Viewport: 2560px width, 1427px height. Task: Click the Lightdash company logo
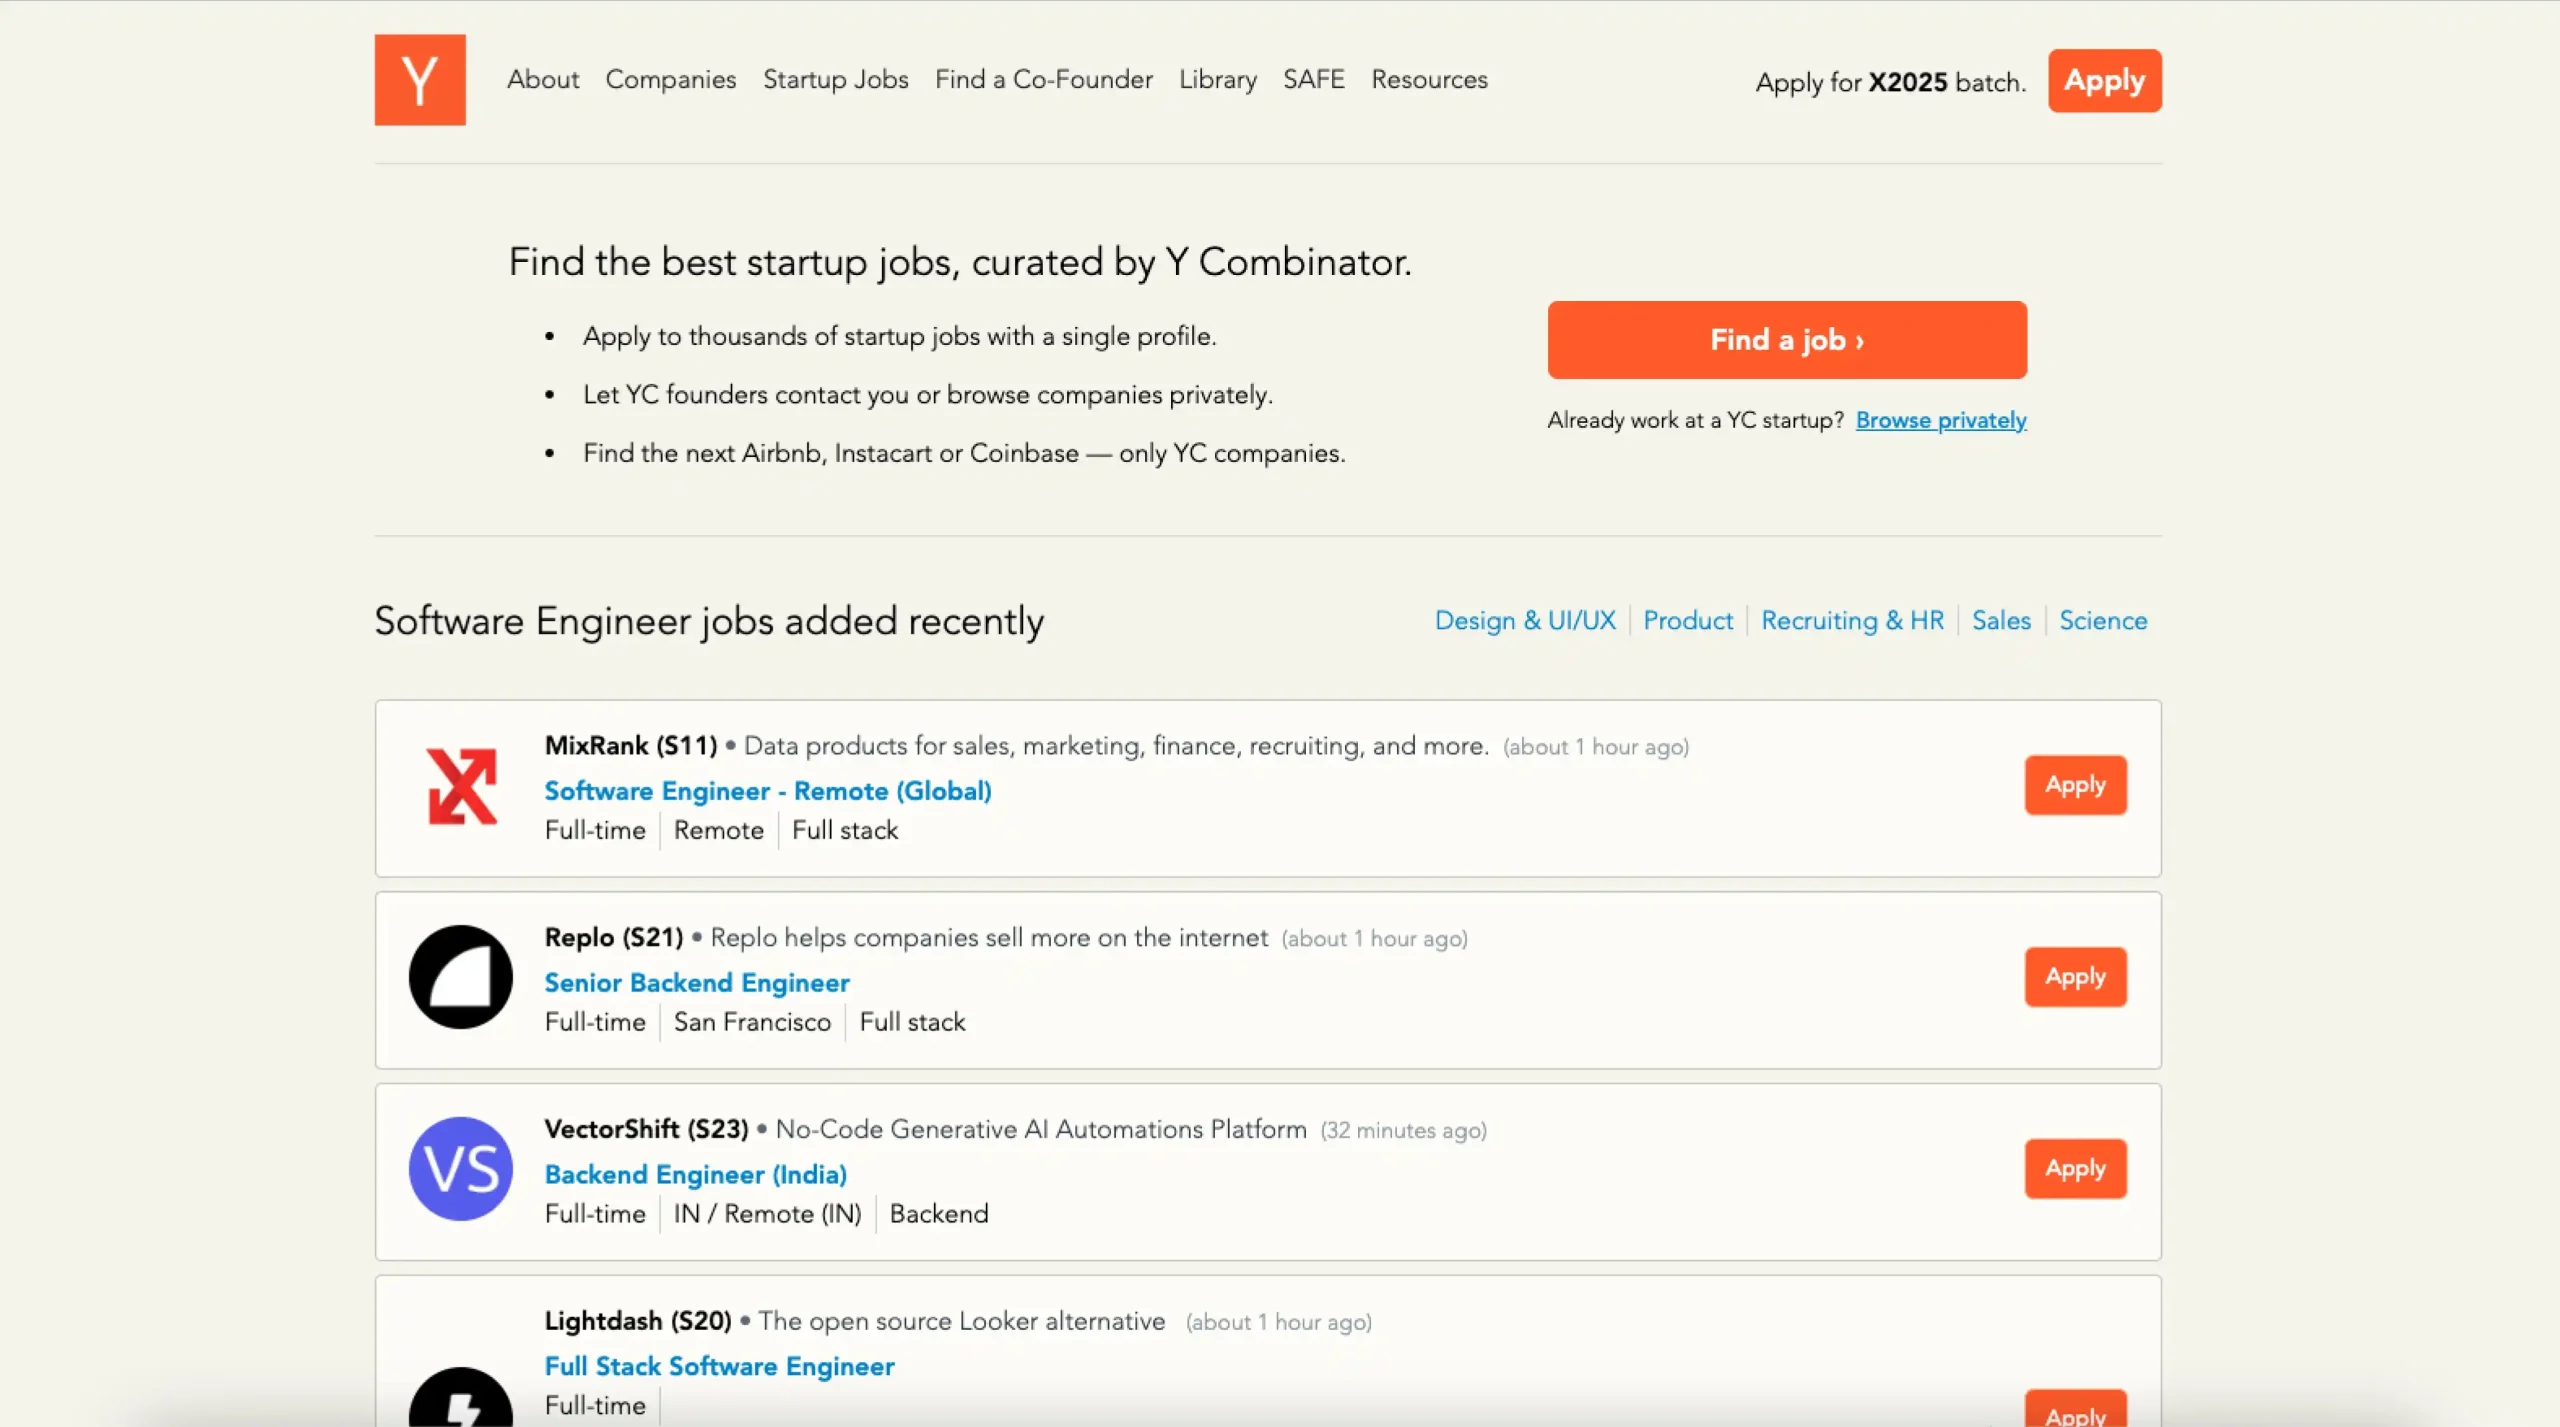(461, 1397)
